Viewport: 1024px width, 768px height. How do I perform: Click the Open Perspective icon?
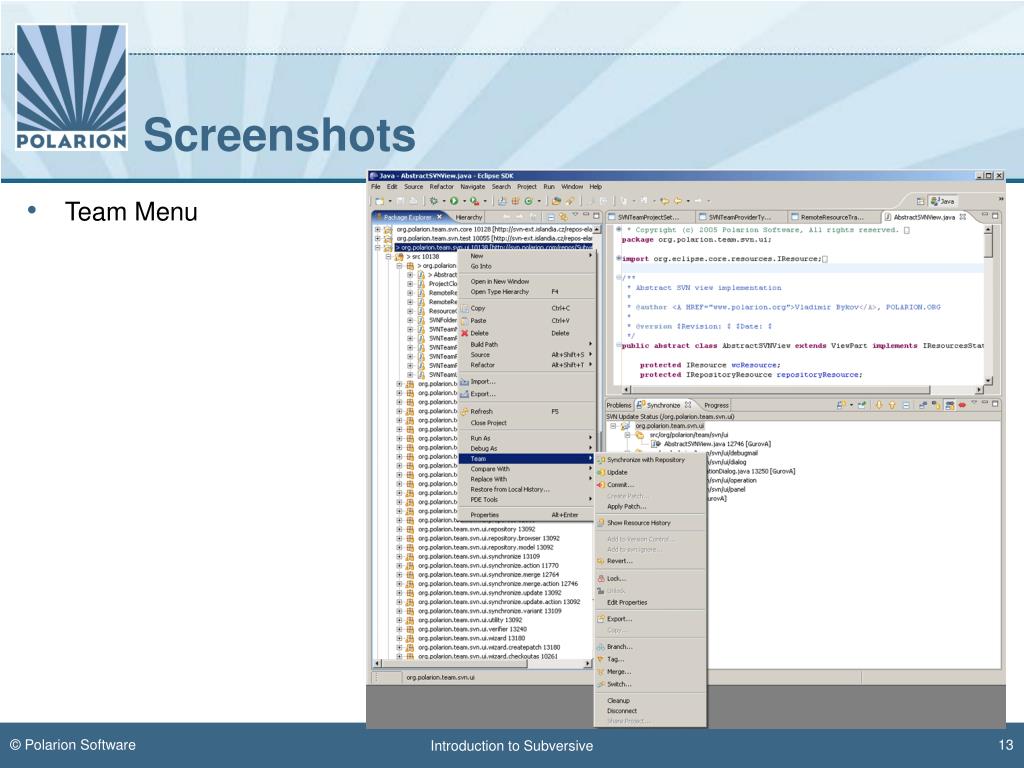click(x=920, y=201)
